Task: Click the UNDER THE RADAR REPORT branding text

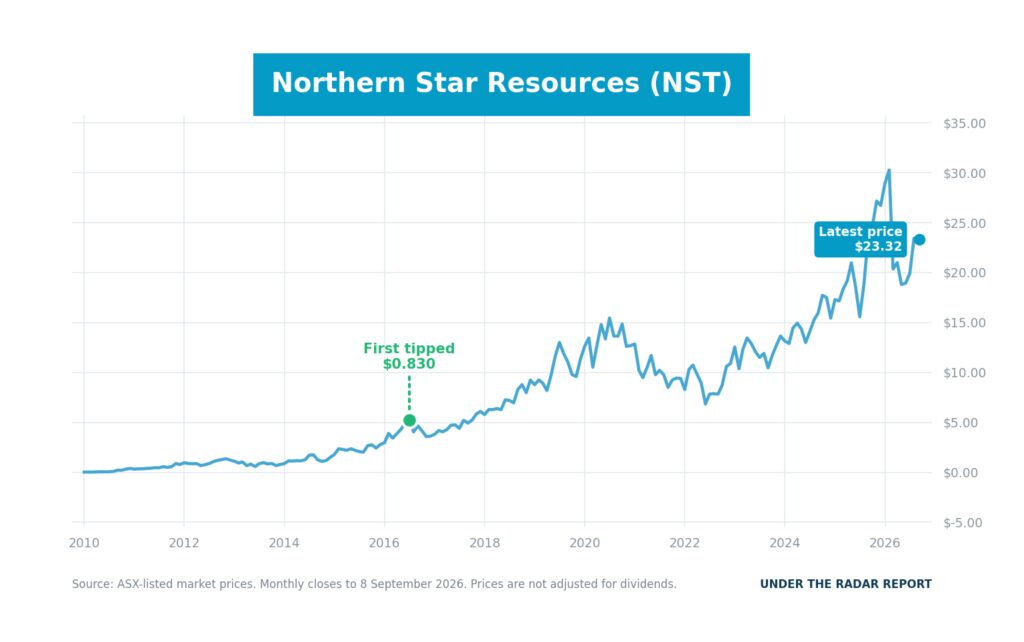Action: point(846,584)
